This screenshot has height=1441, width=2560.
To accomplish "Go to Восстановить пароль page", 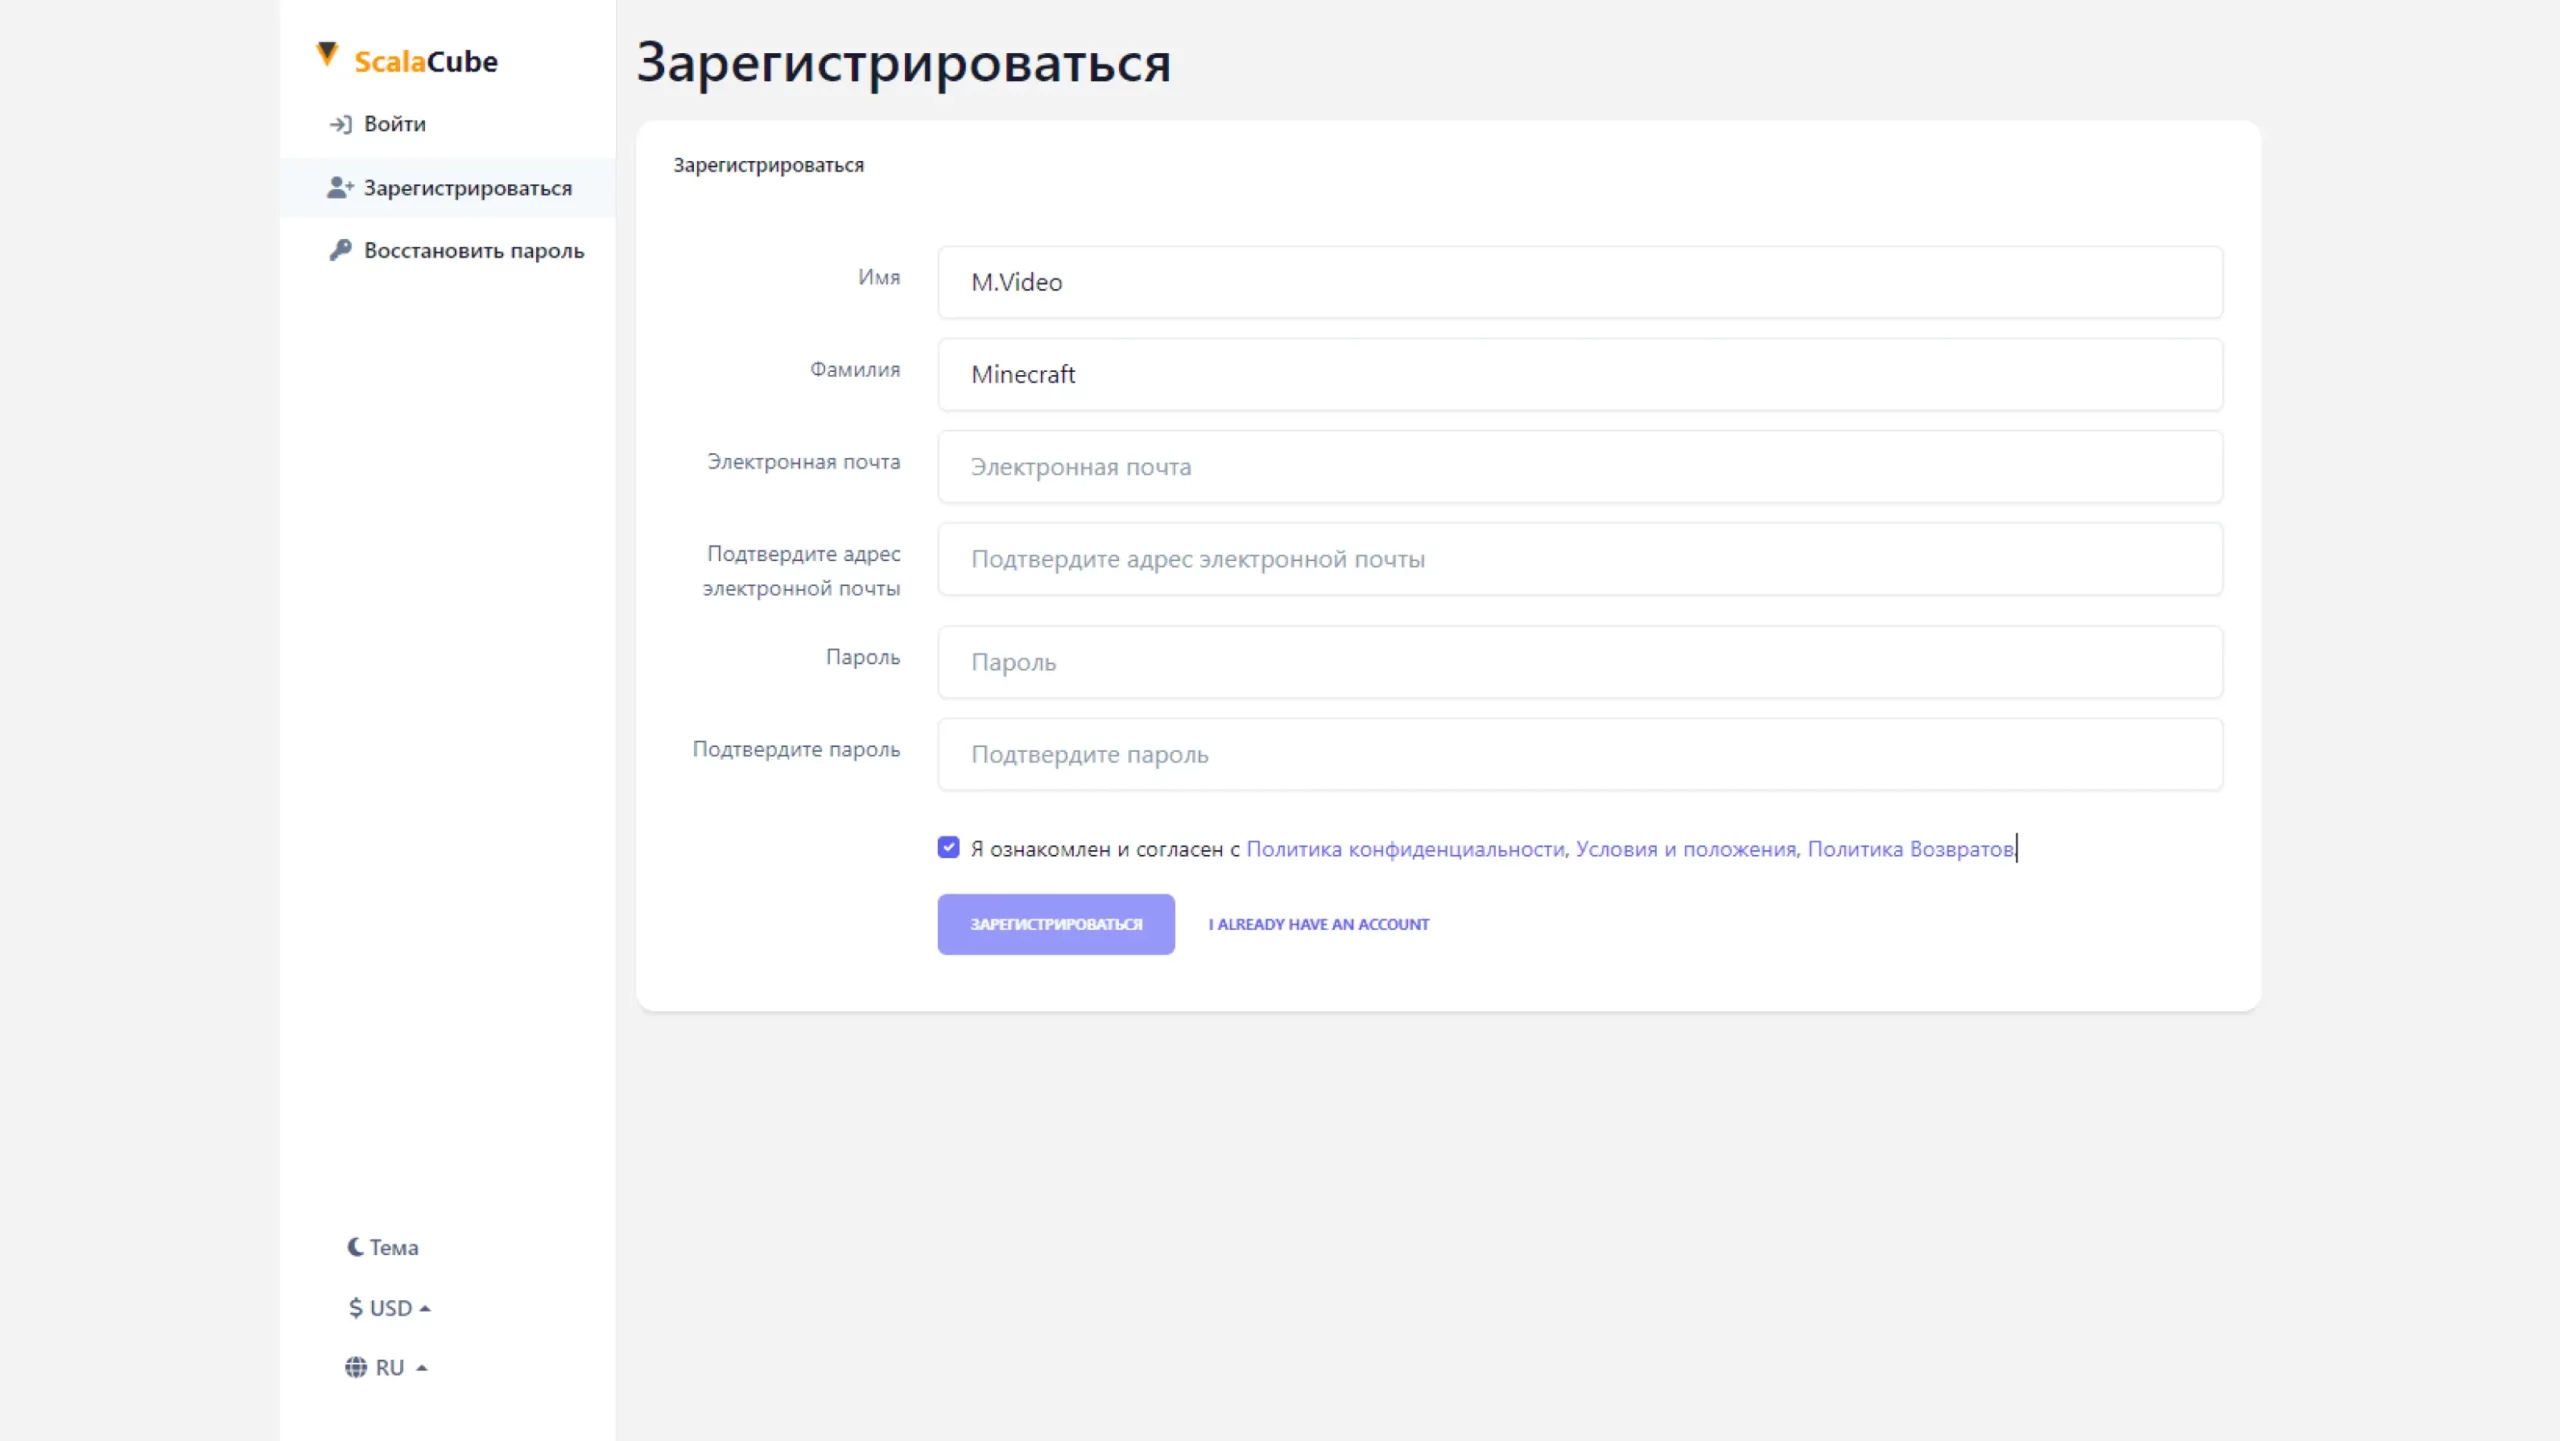I will [x=473, y=250].
